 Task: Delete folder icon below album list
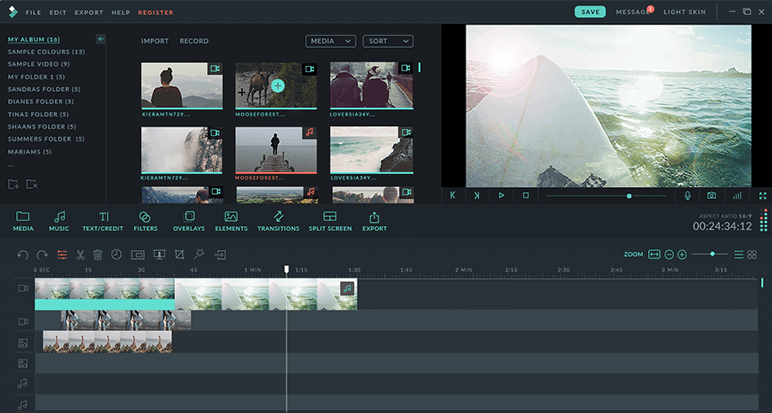(x=32, y=184)
